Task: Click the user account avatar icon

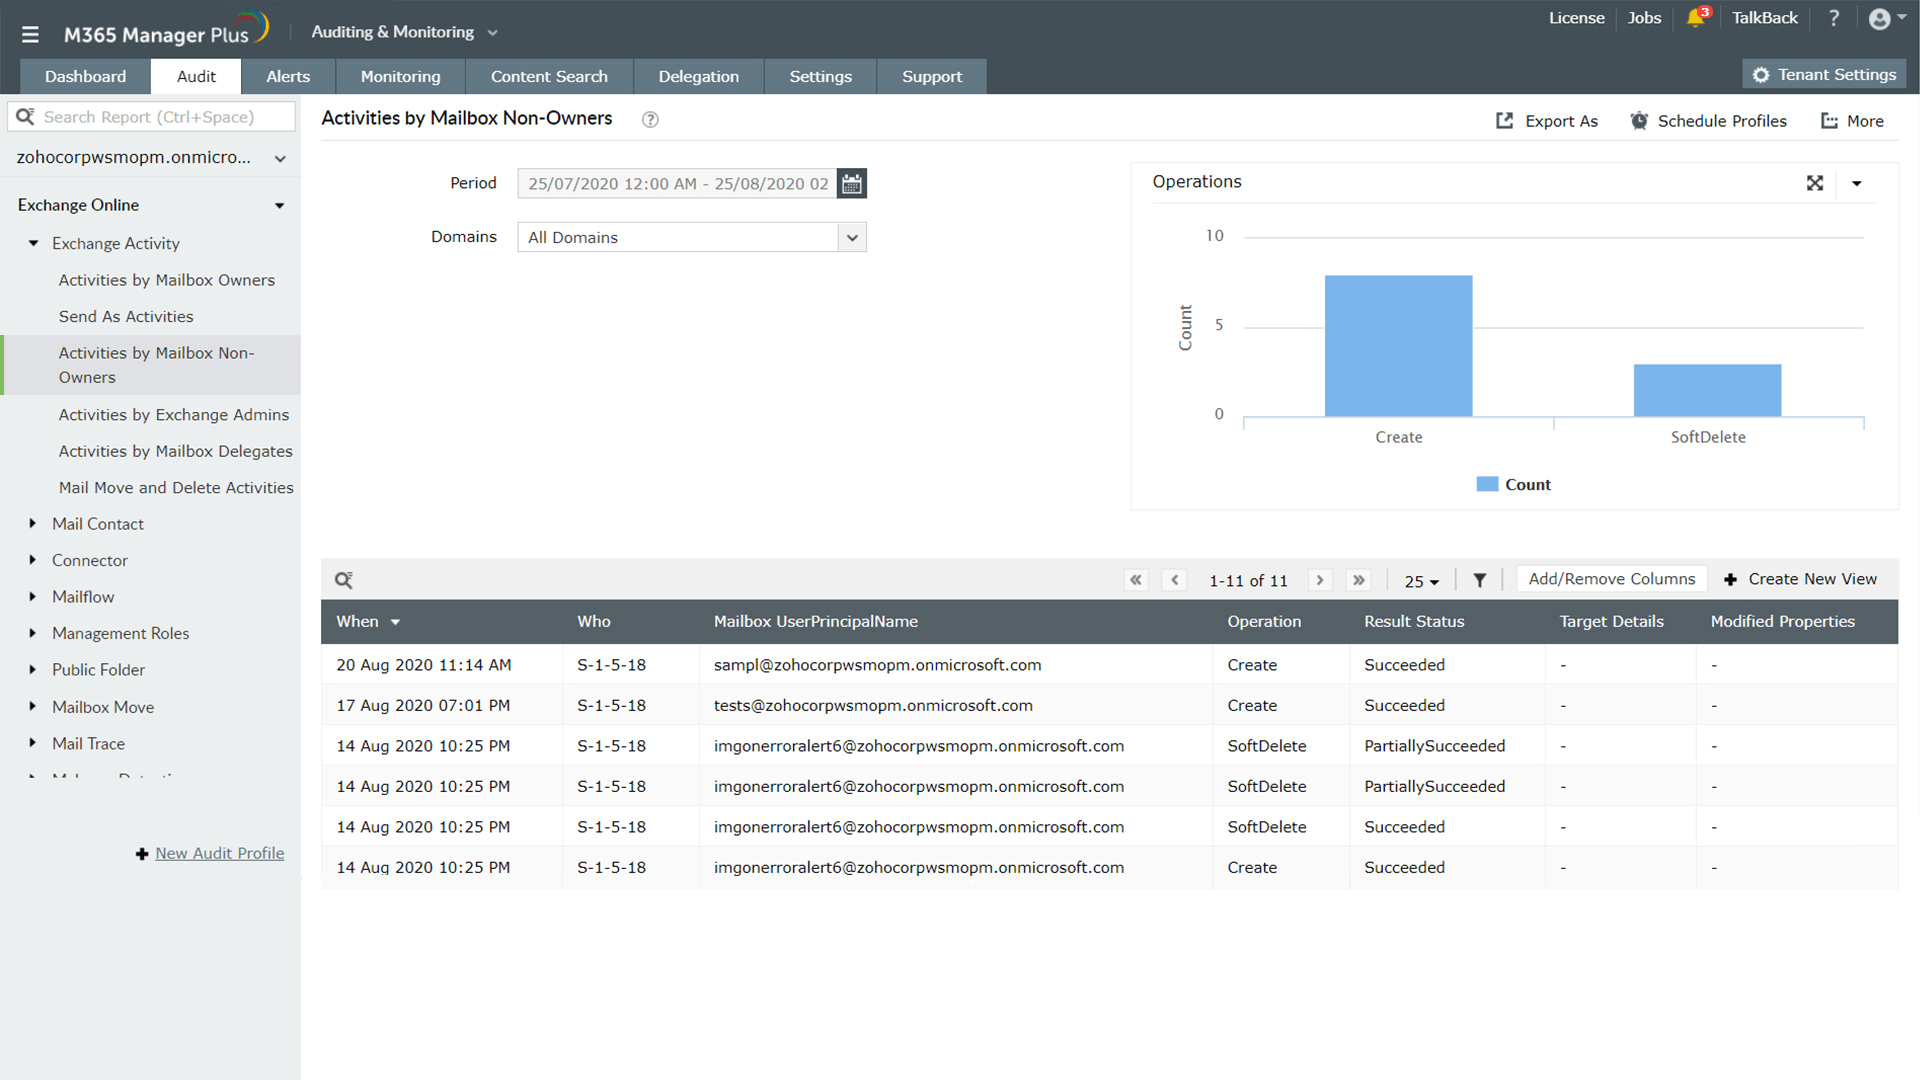Action: 1880,19
